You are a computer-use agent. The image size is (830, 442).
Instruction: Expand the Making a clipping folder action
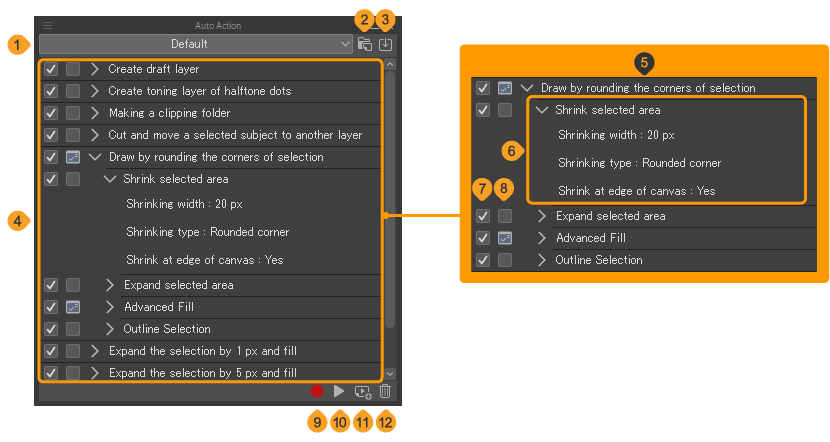pos(95,113)
